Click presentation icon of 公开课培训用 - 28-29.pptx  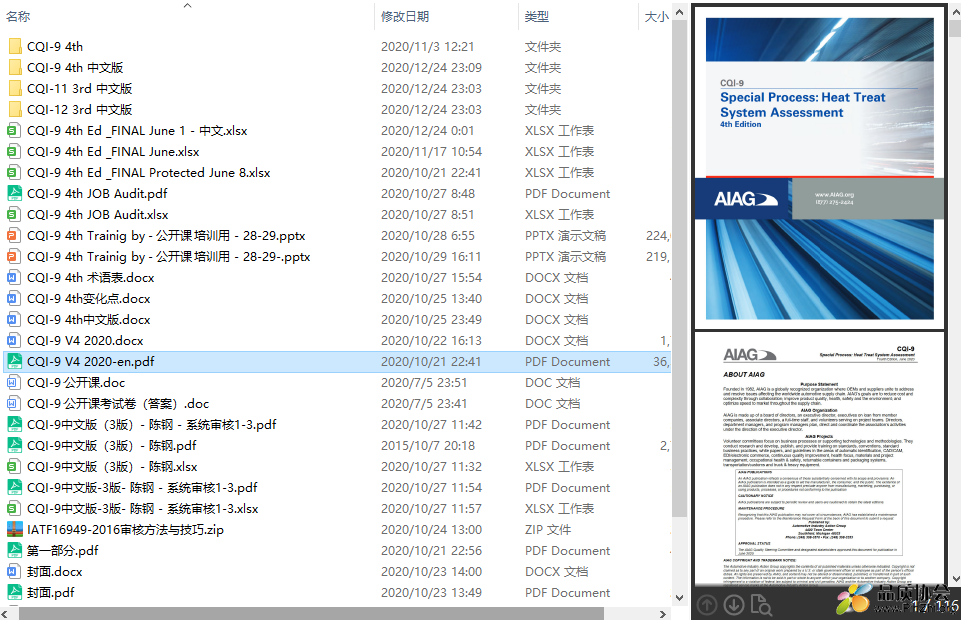13,235
